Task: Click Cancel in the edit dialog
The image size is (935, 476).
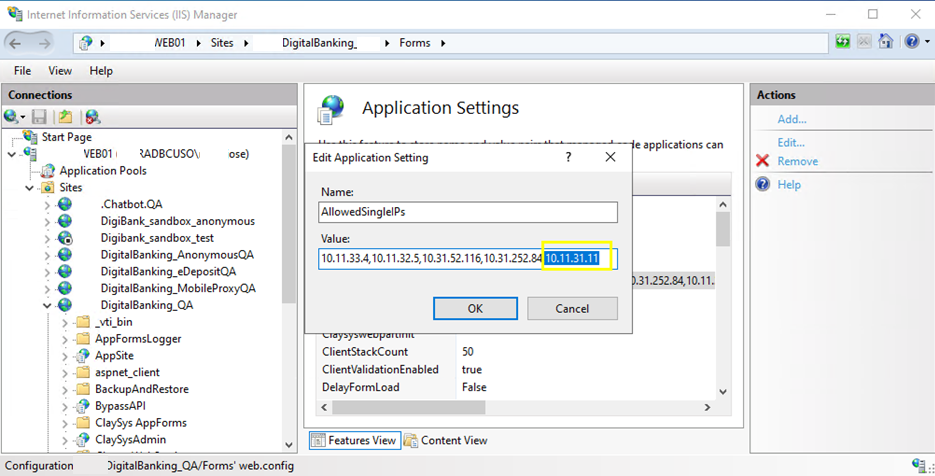Action: [572, 309]
